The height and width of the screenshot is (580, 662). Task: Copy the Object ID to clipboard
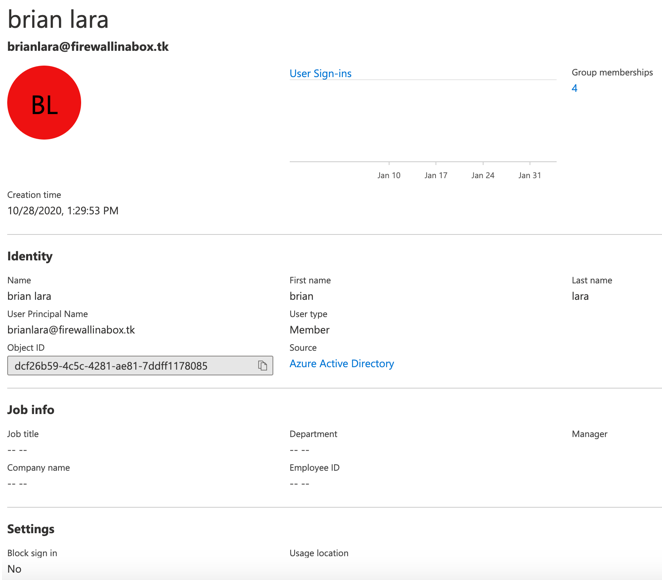262,366
